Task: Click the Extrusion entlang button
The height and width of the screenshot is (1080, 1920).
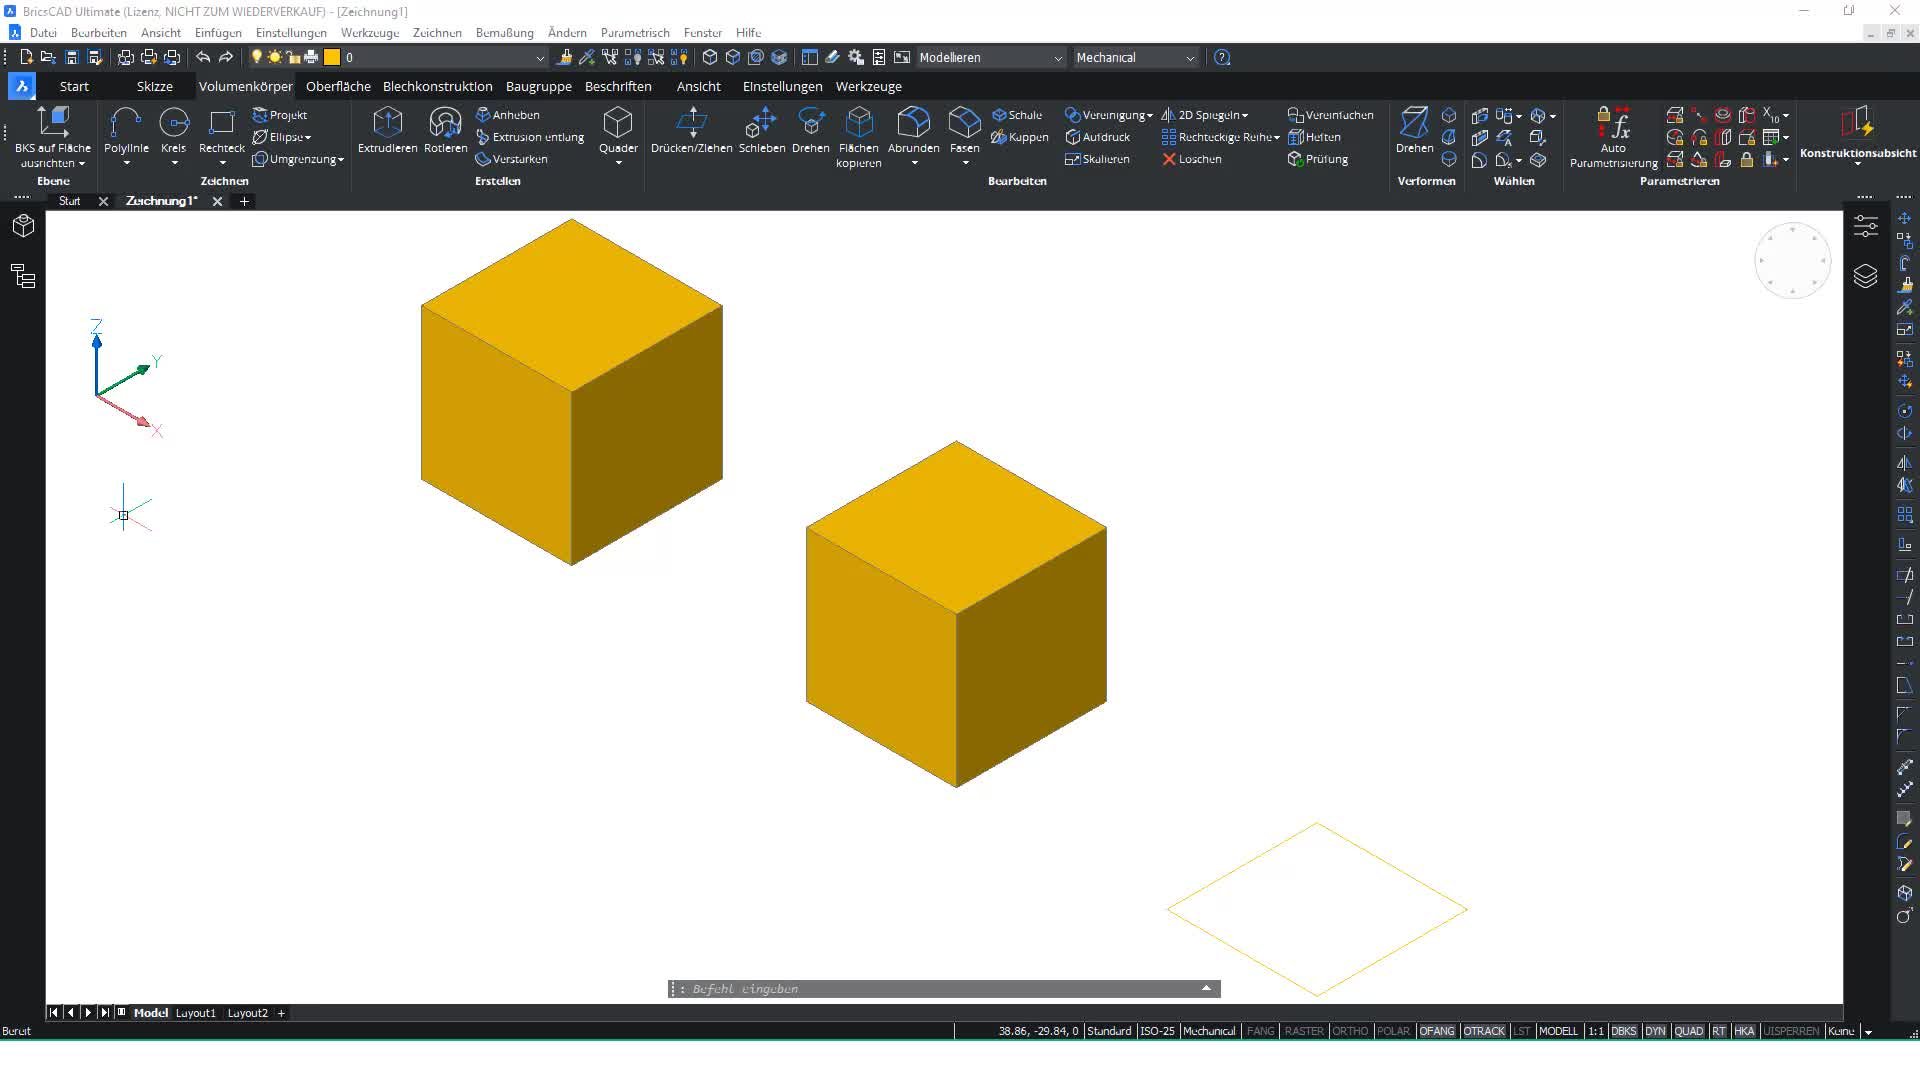Action: pyautogui.click(x=529, y=137)
